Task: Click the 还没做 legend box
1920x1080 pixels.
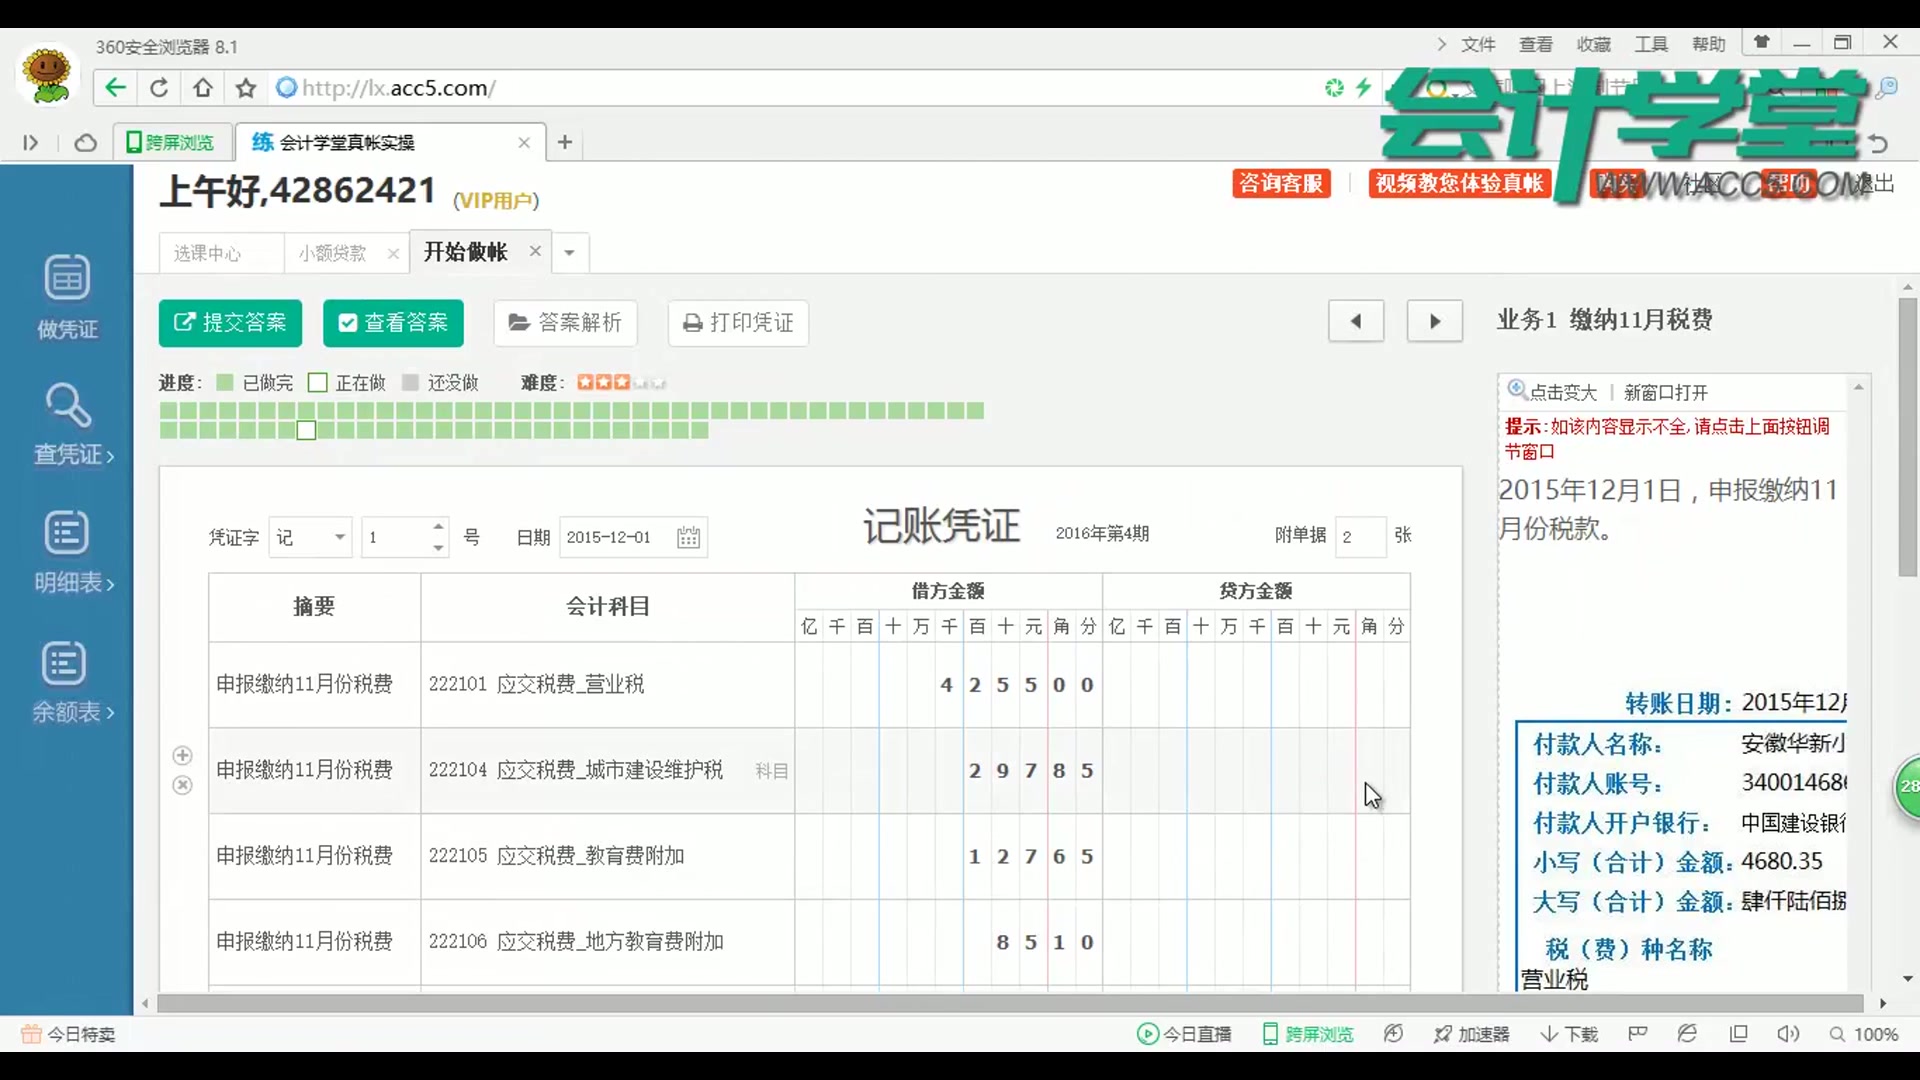Action: tap(410, 383)
